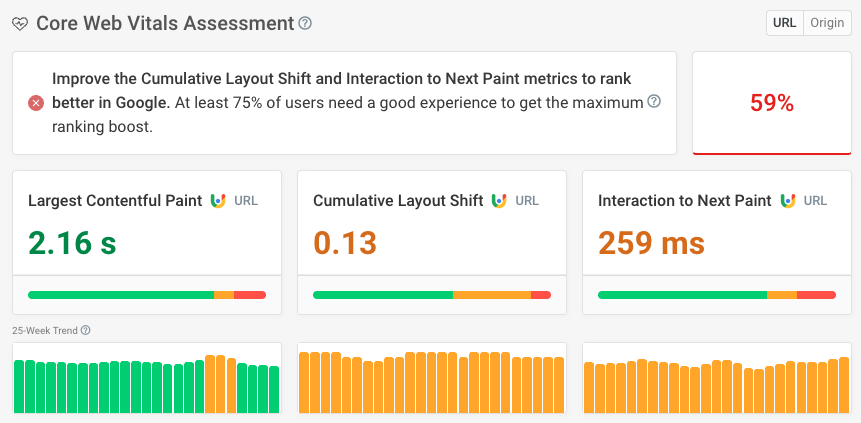Click the Largest Contentful Paint heading
This screenshot has height=423, width=861.
(115, 201)
